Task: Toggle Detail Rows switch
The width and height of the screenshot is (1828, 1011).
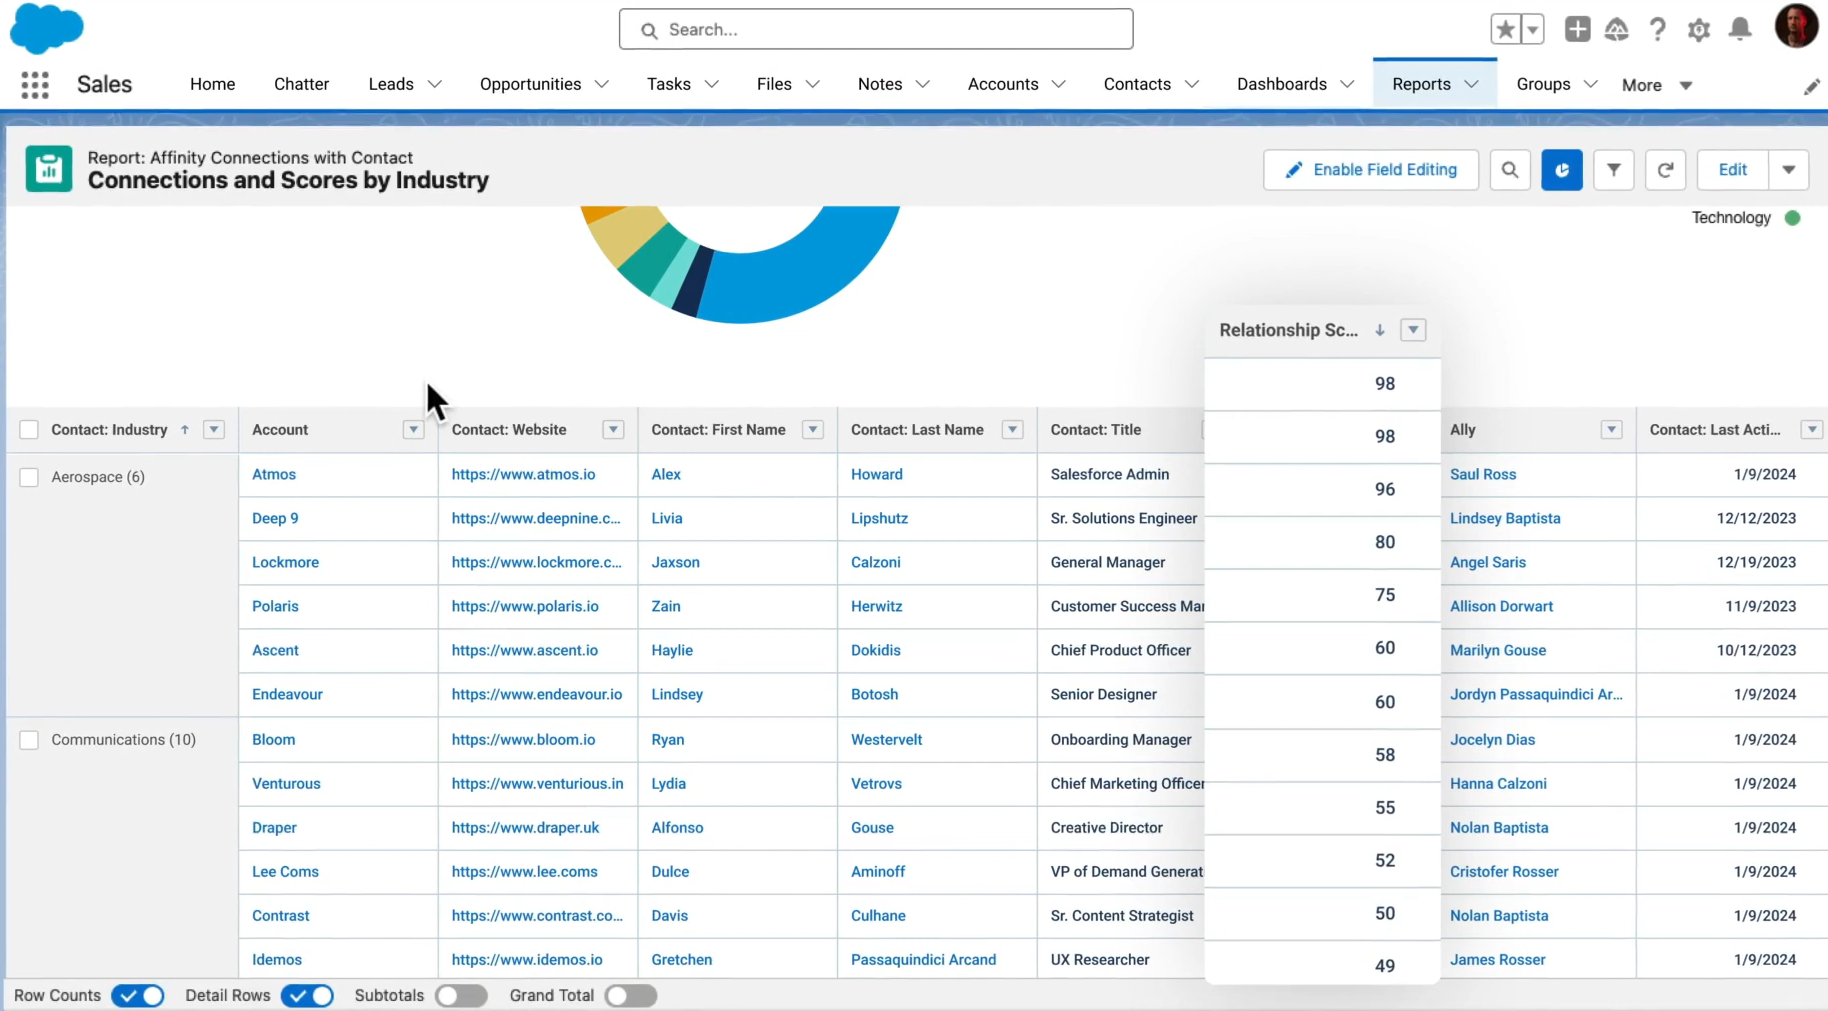Action: pos(307,996)
